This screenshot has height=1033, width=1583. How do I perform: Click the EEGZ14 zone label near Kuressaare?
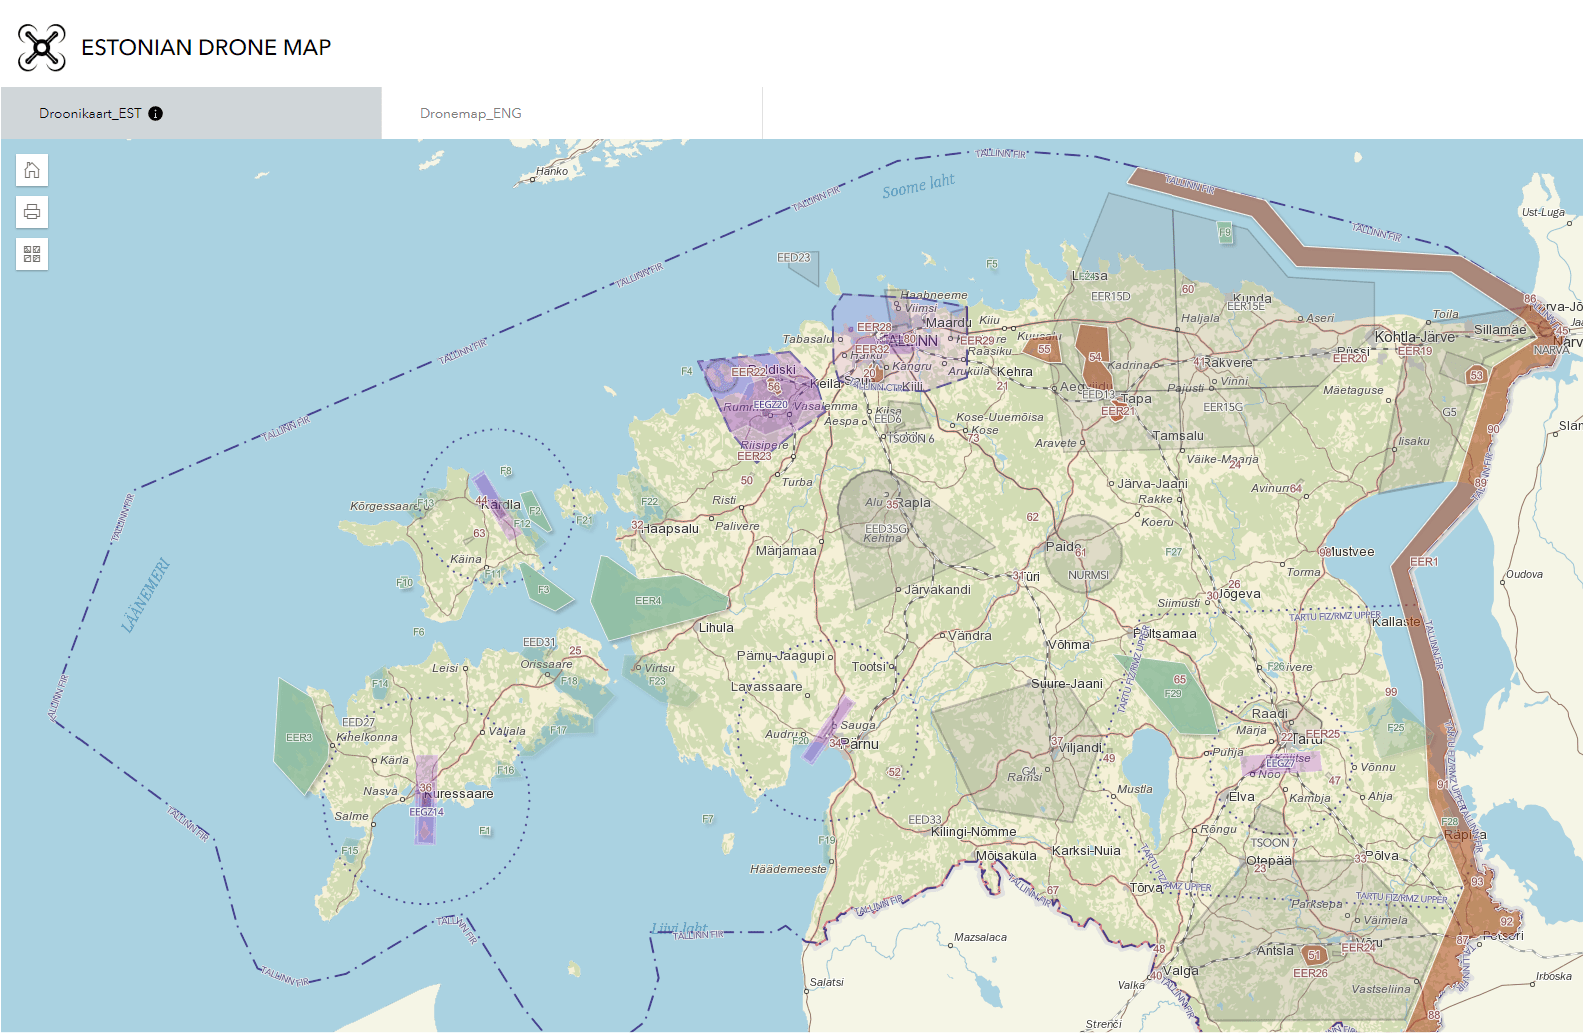tap(427, 812)
